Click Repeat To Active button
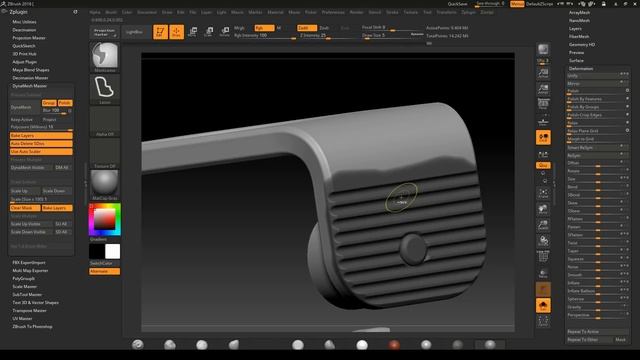This screenshot has width=640, height=360. point(598,332)
